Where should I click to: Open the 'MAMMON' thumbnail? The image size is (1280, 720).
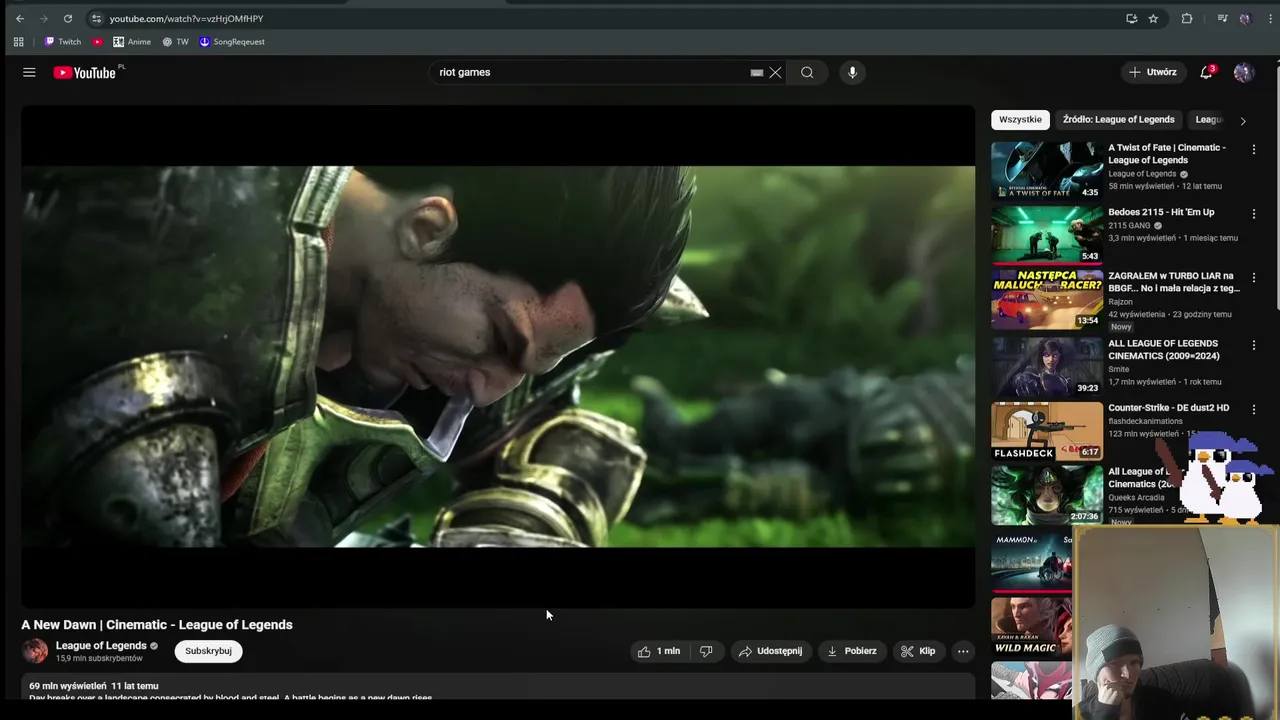point(1031,561)
